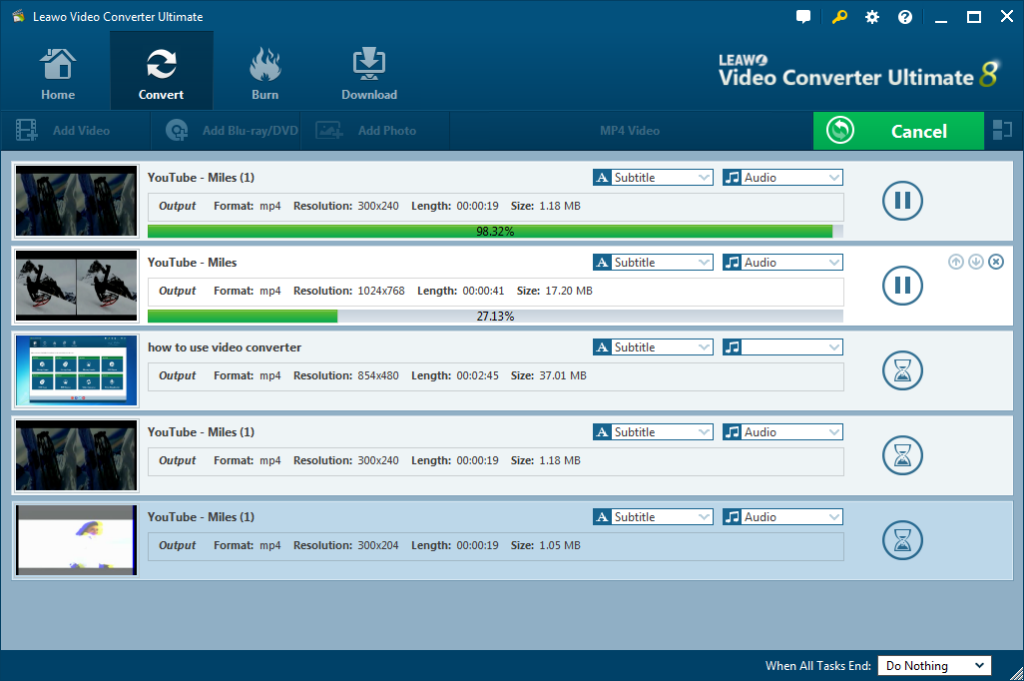Open Subtitle dropdown for the 1.18 MB waiting task
Image resolution: width=1024 pixels, height=681 pixels.
point(652,432)
